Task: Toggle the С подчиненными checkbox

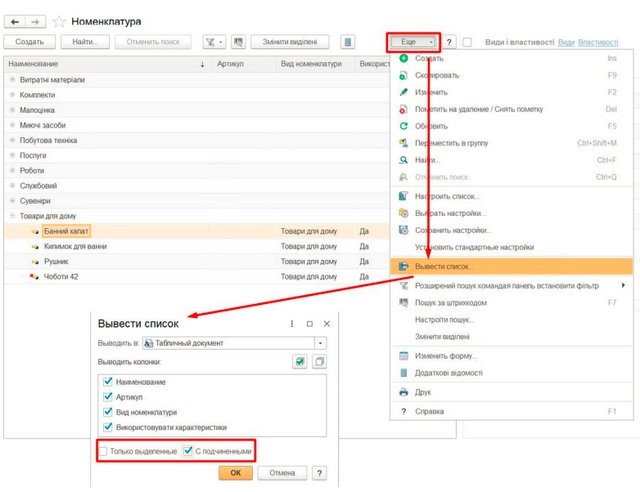Action: (188, 451)
